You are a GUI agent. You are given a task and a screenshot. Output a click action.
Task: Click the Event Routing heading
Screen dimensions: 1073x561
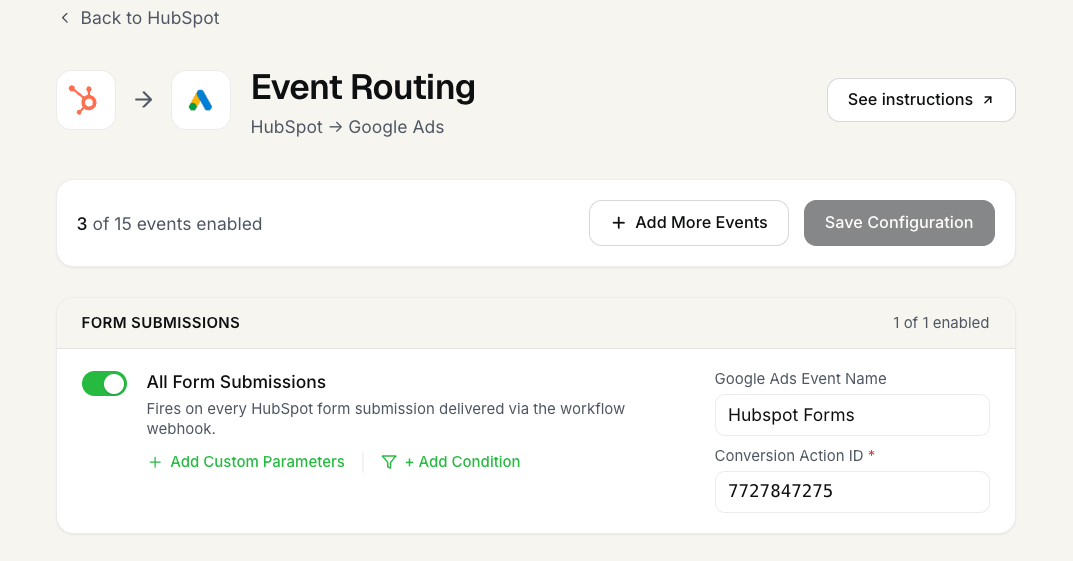[363, 88]
